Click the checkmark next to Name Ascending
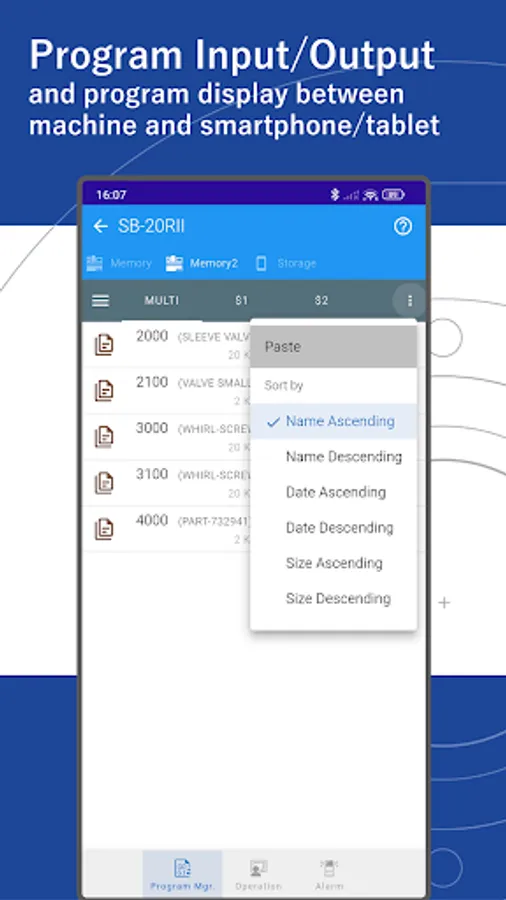Viewport: 506px width, 900px height. (274, 422)
